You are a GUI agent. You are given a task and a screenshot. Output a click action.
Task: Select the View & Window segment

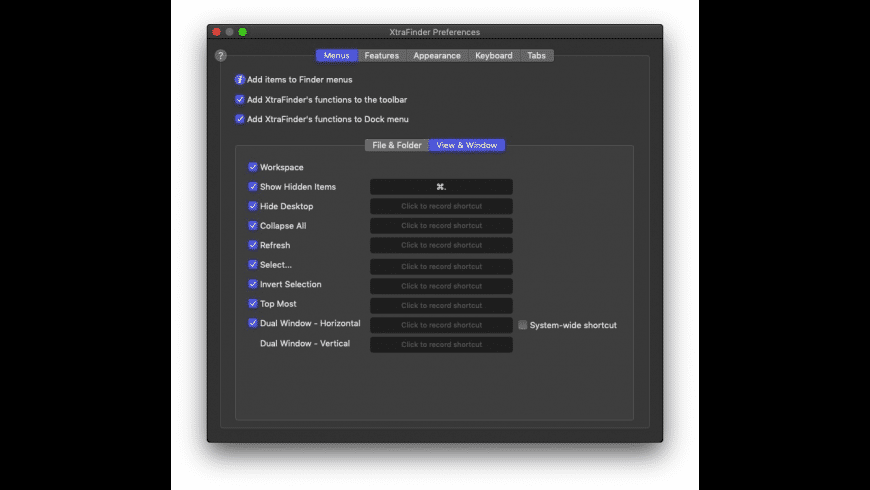pos(467,145)
